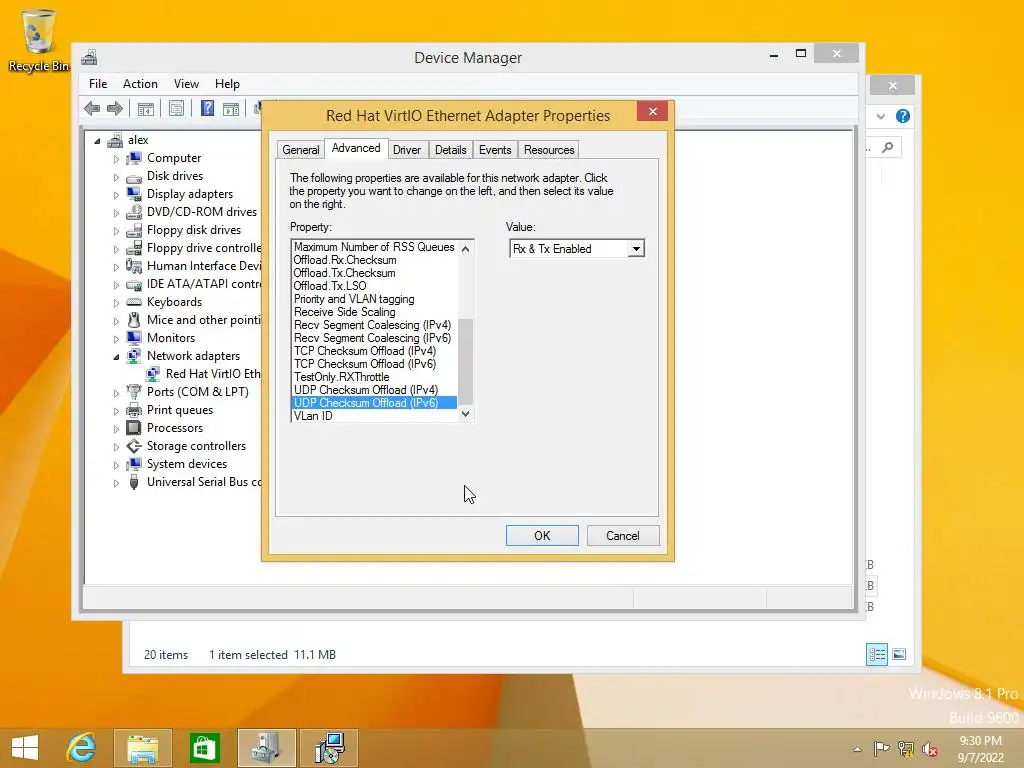Click the property list scroll down arrow
This screenshot has width=1024, height=768.
tap(466, 414)
